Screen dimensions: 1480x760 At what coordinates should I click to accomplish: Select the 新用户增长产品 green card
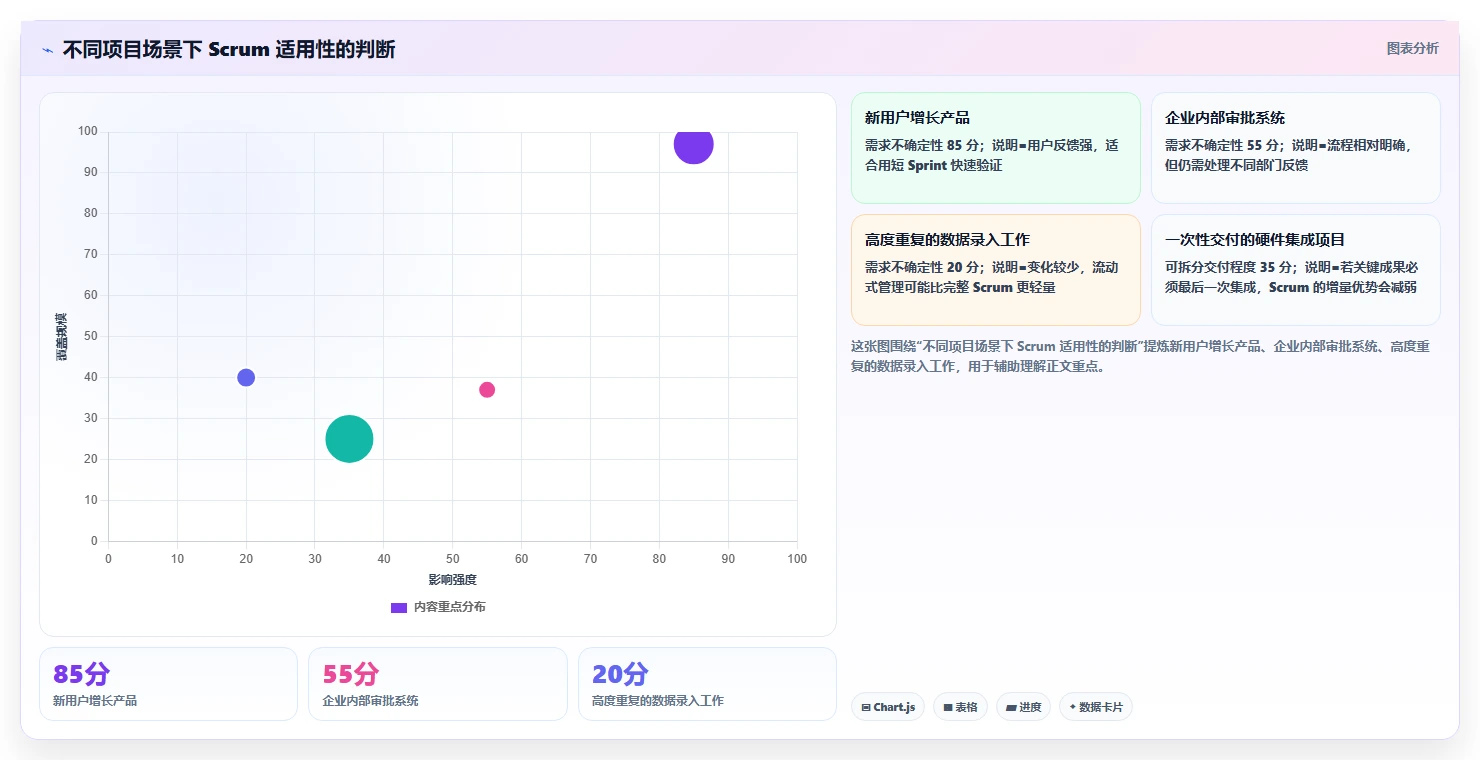point(995,148)
